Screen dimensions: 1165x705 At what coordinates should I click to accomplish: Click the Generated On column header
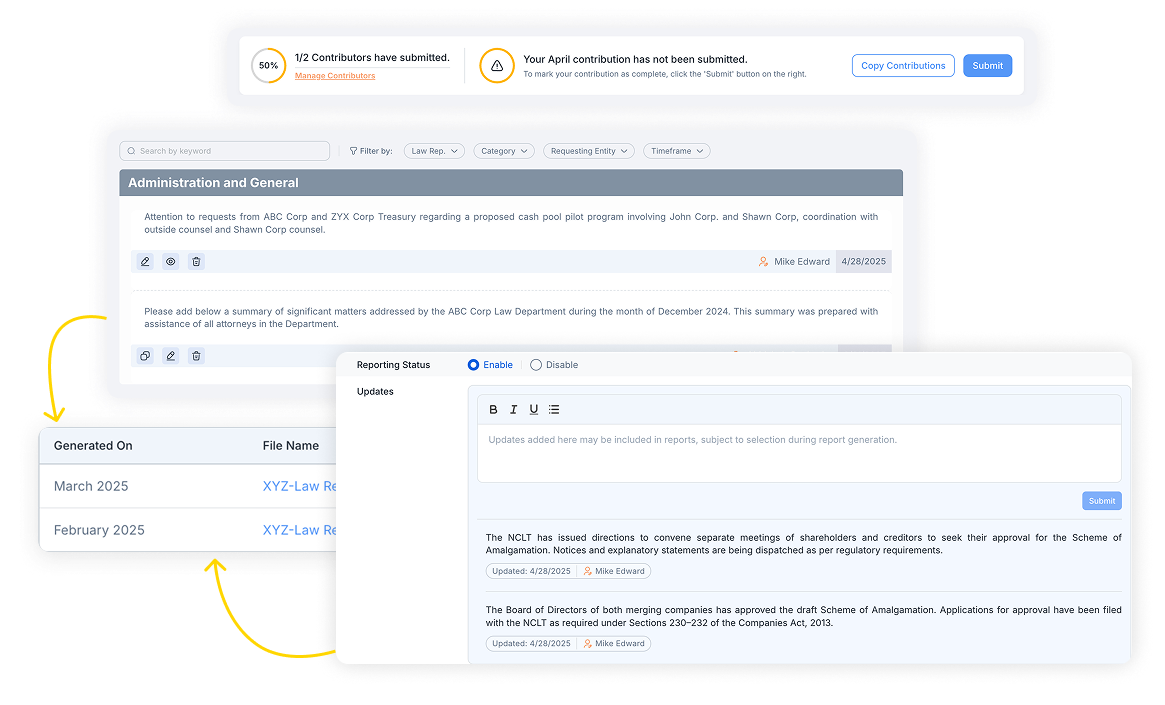pos(93,446)
